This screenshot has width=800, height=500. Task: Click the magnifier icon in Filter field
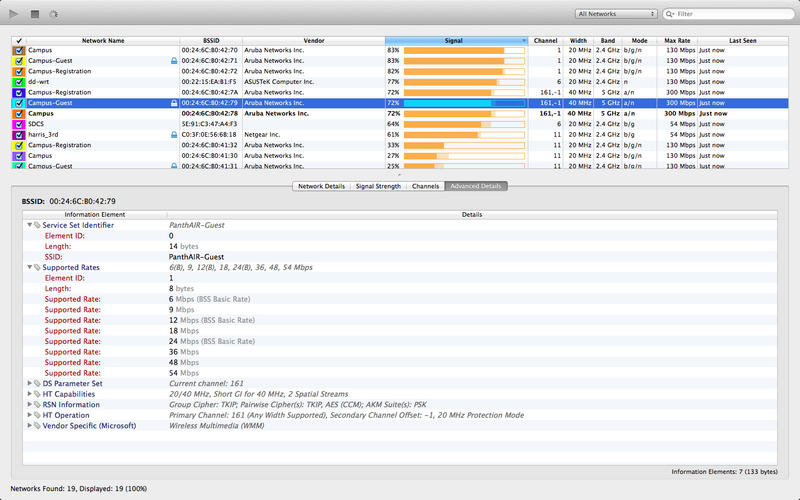(670, 14)
